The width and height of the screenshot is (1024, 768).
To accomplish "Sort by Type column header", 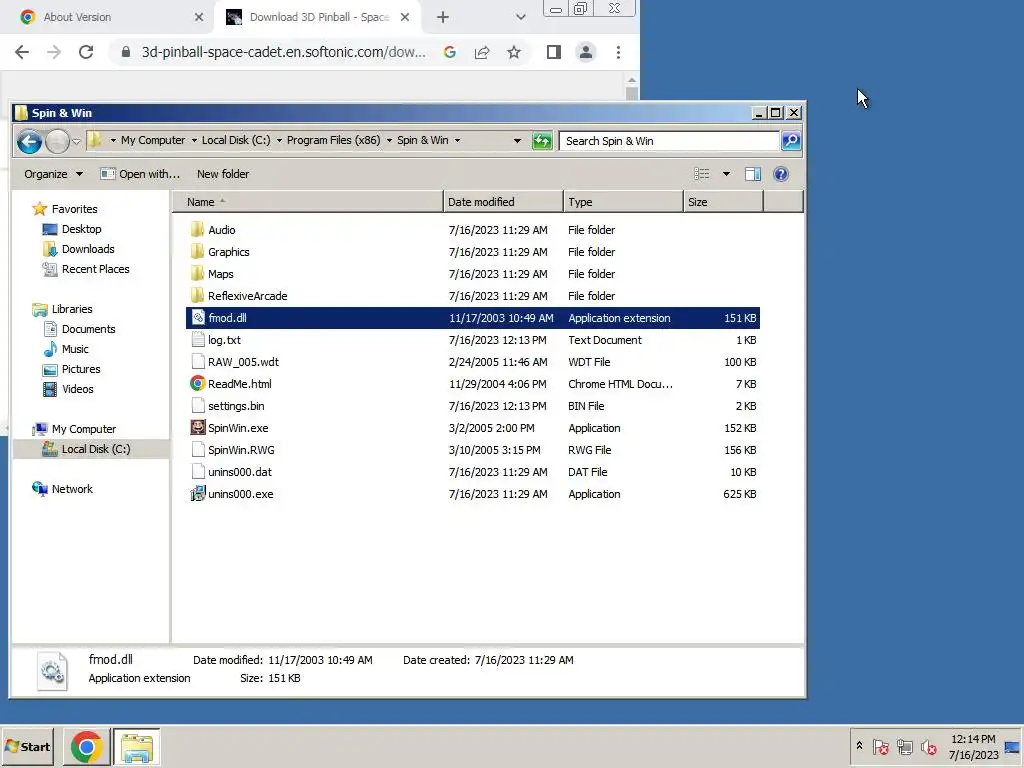I will (x=623, y=202).
